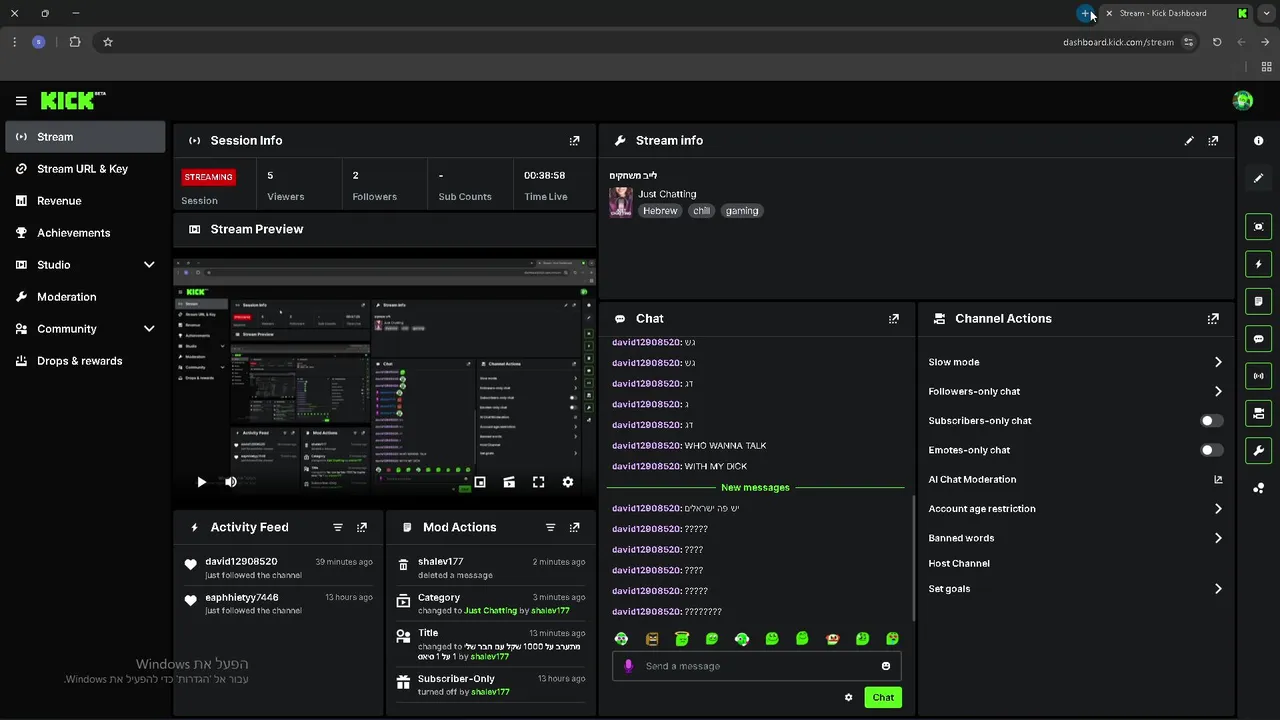Toggle the mod actions widget in right sidebar
The height and width of the screenshot is (720, 1280).
pos(1259,301)
